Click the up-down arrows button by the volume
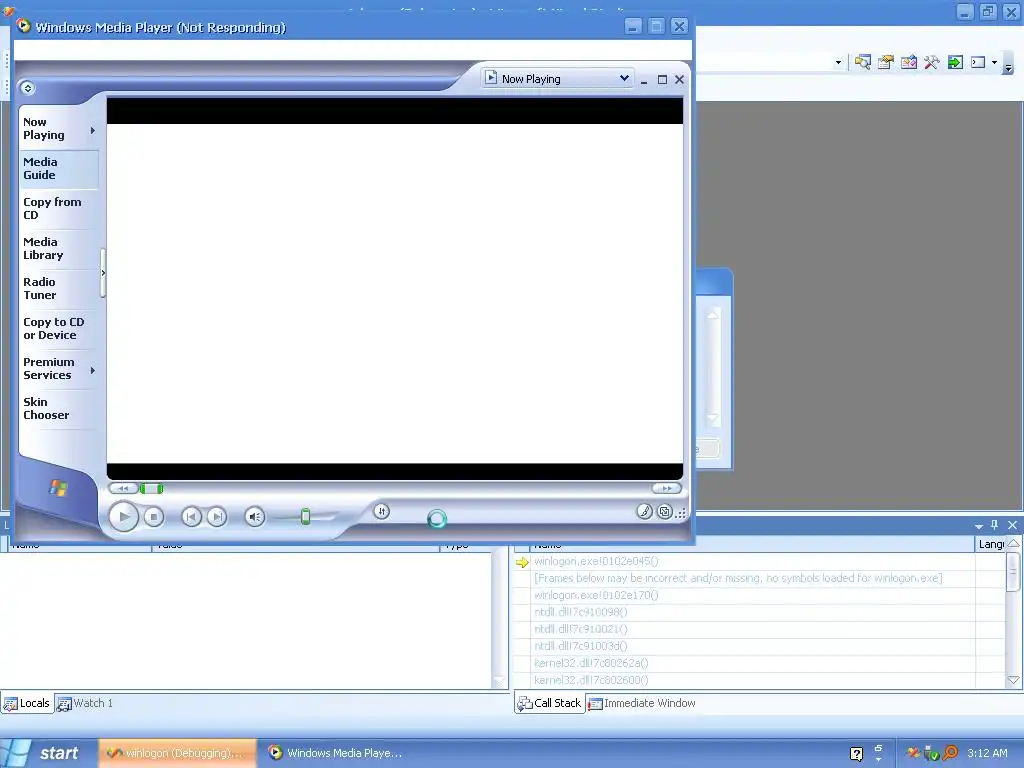 tap(382, 511)
